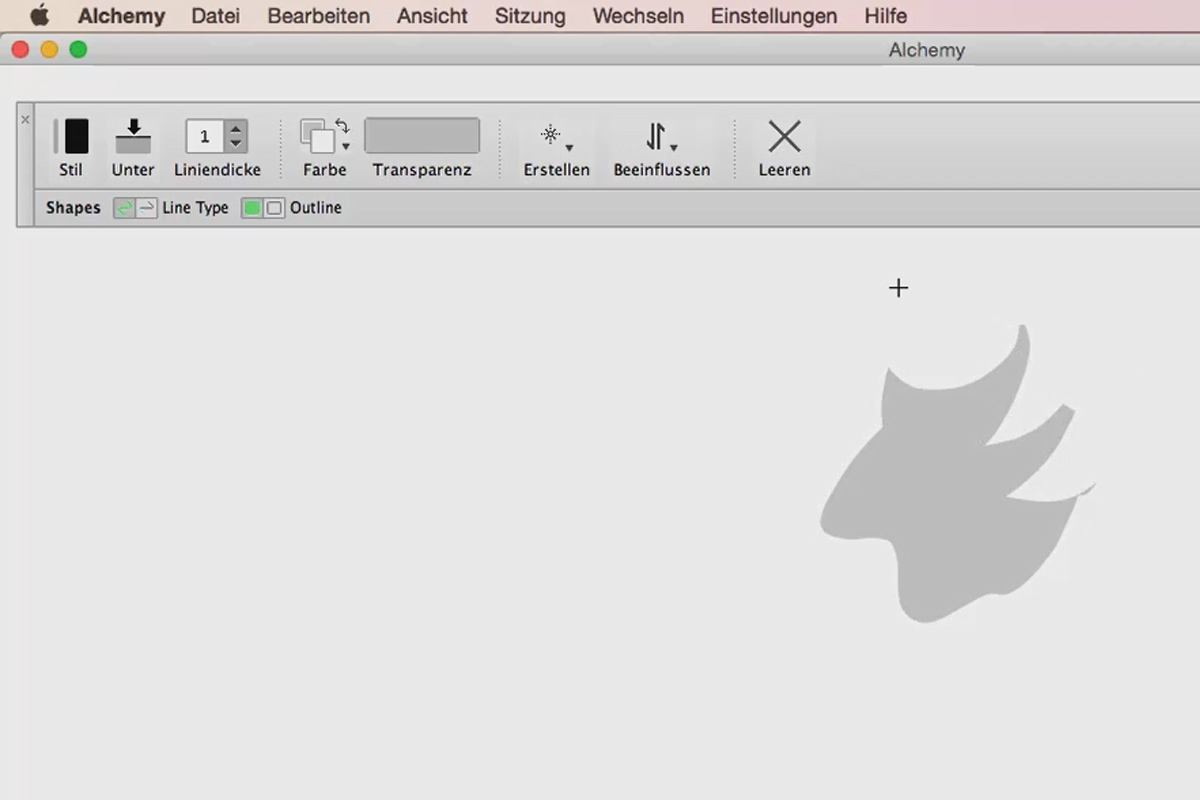Click the Erstellen create module icon
1200x800 pixels.
click(x=551, y=135)
